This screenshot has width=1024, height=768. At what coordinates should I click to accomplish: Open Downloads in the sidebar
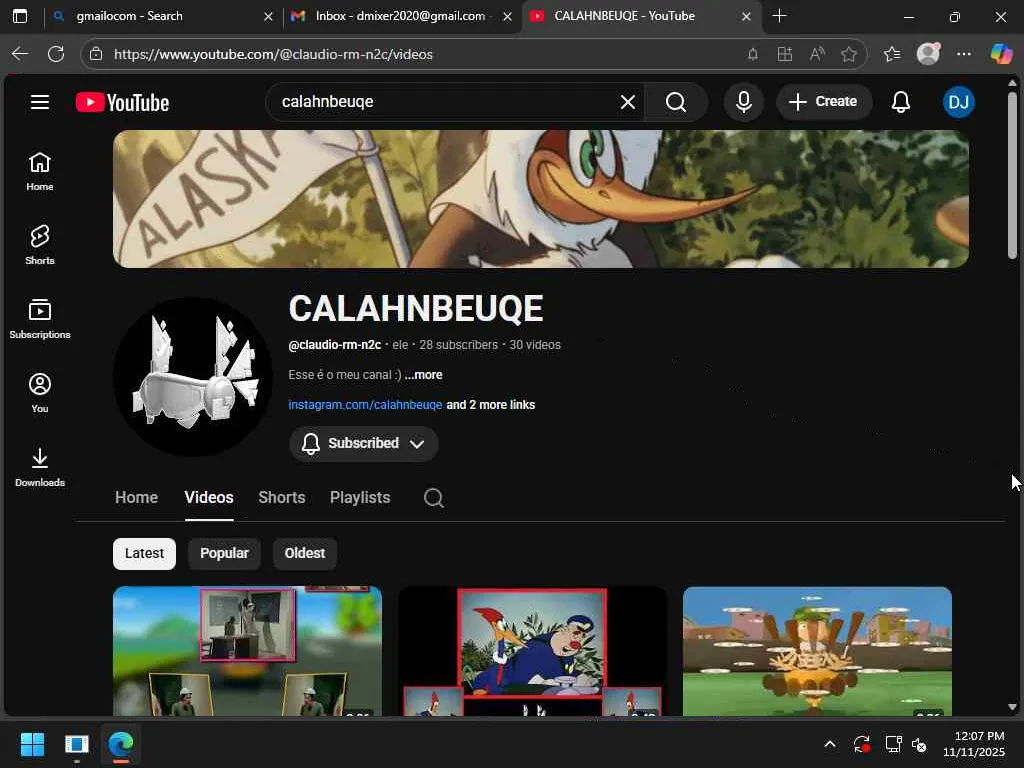[x=40, y=467]
